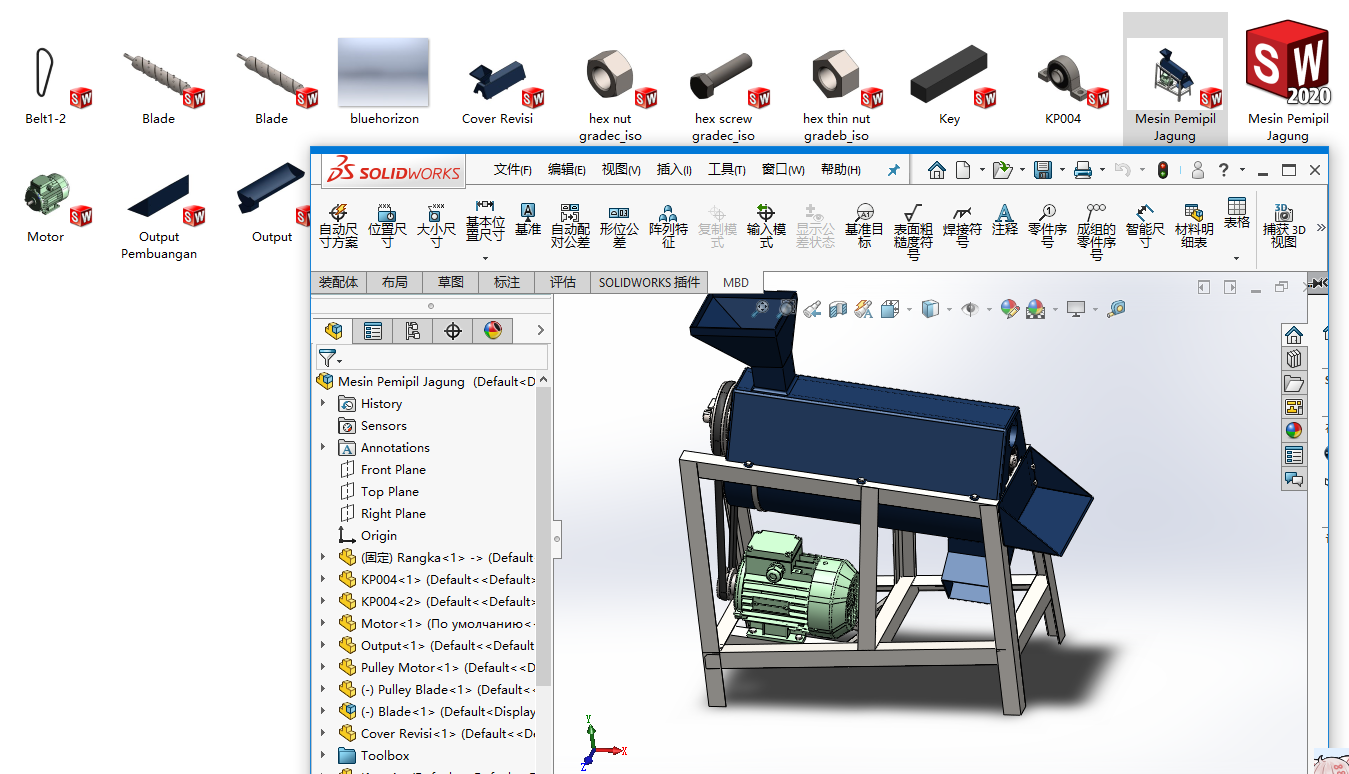Toggle the Hide/Show Items eye icon

(x=969, y=309)
